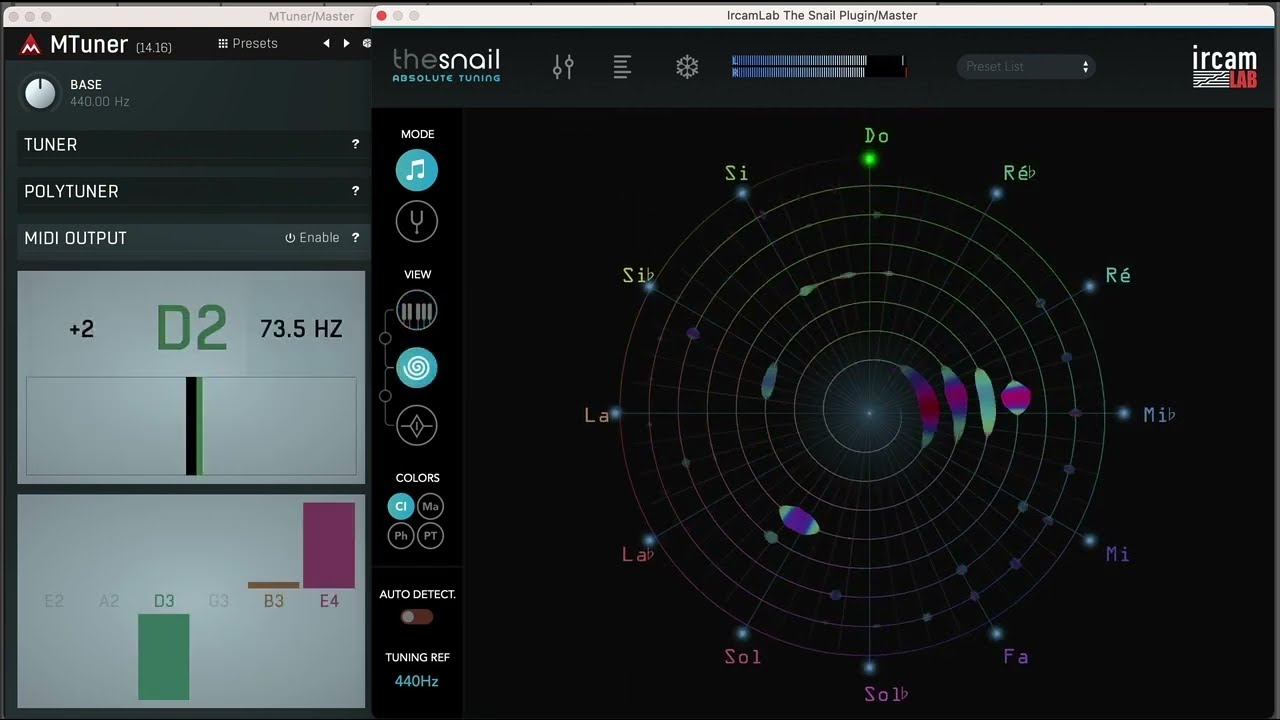Screen dimensions: 1280x720
Task: Switch to the piano keyboard view
Action: pyautogui.click(x=417, y=311)
